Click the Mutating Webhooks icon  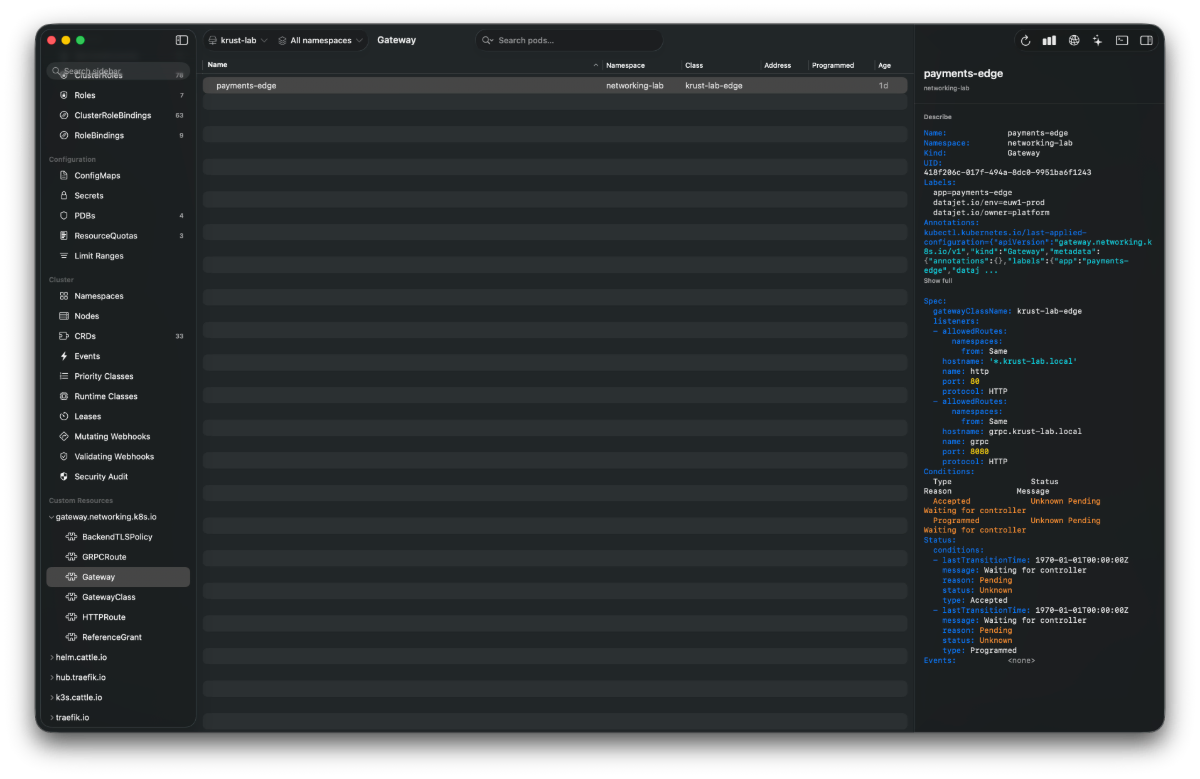[64, 436]
